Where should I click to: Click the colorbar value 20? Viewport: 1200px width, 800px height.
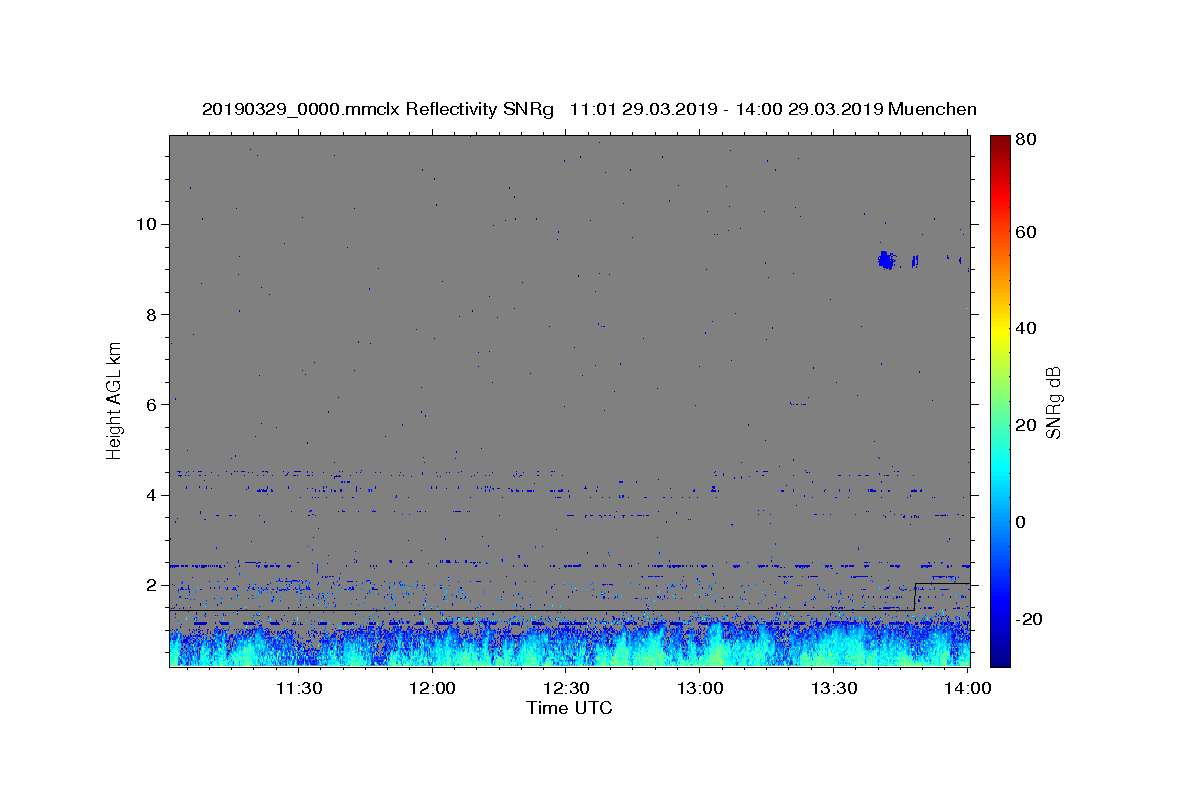point(1028,425)
